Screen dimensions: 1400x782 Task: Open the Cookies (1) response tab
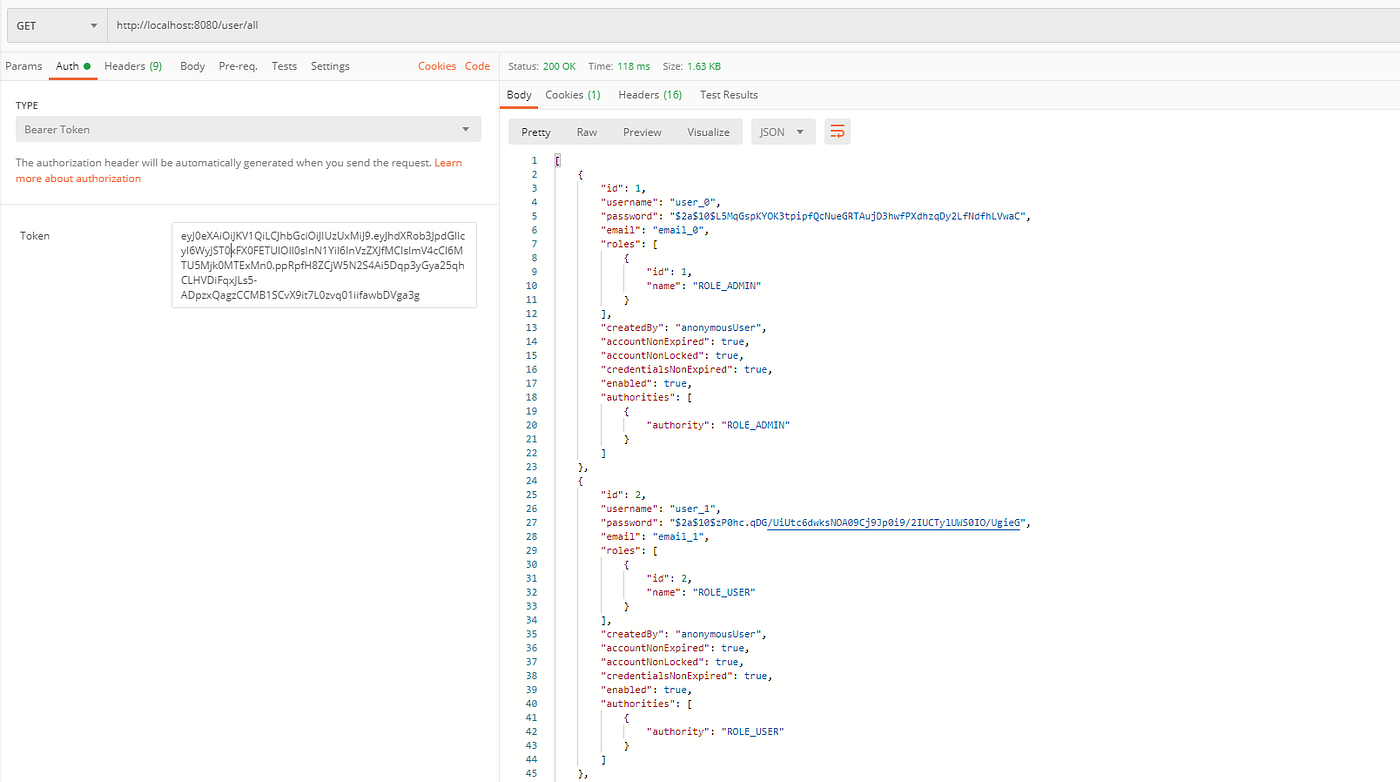pos(572,94)
